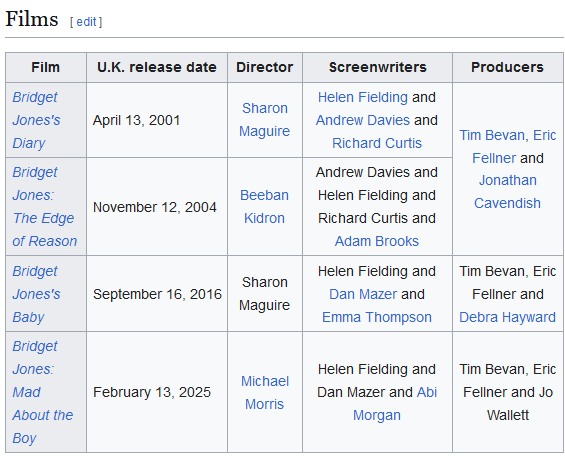Click the Film column header
Screen dimensions: 565x461
[46, 67]
